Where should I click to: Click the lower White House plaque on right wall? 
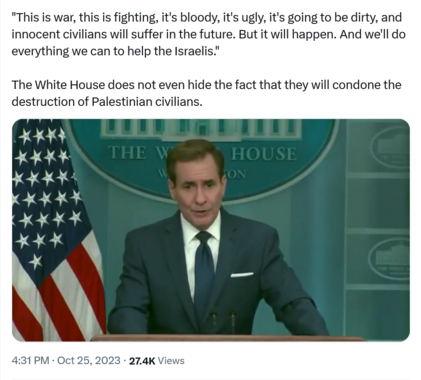(389, 259)
